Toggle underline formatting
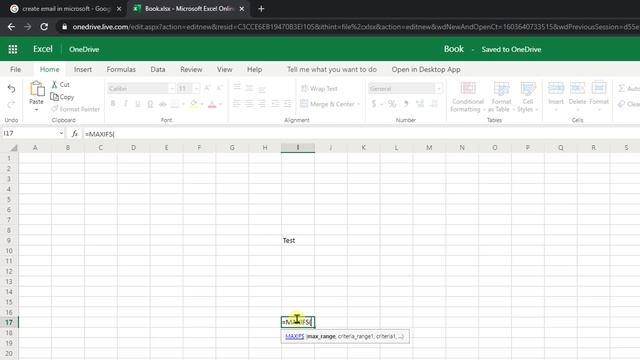Viewport: 640px width, 360px height. 138,104
